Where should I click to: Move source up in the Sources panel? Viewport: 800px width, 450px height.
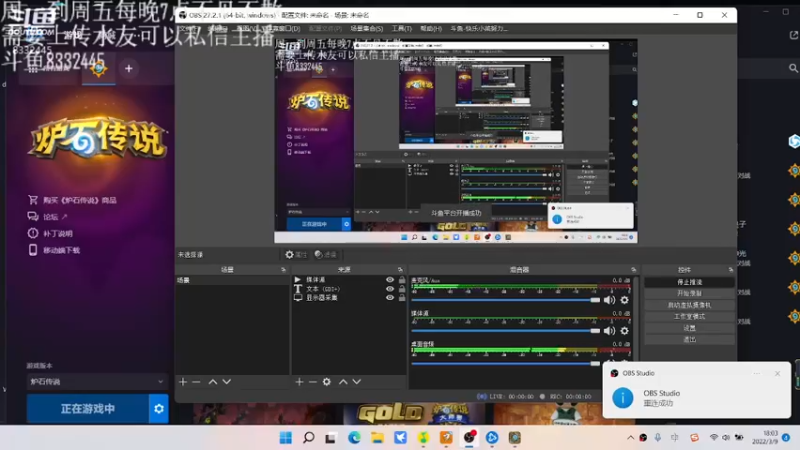coord(343,382)
